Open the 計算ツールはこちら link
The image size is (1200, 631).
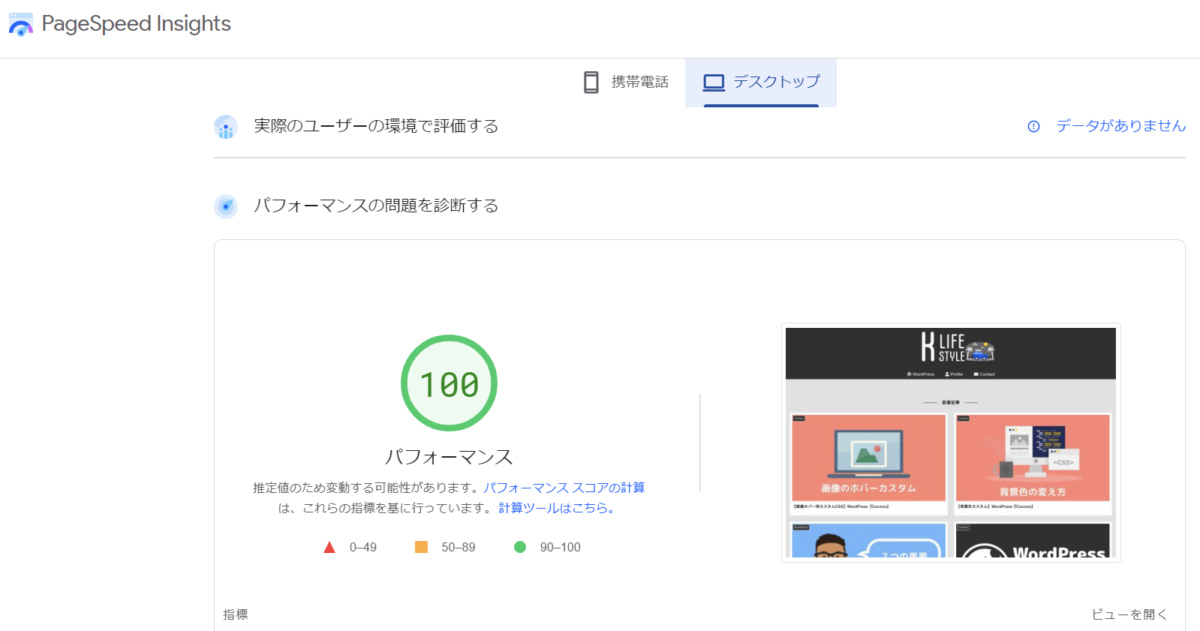pyautogui.click(x=554, y=507)
